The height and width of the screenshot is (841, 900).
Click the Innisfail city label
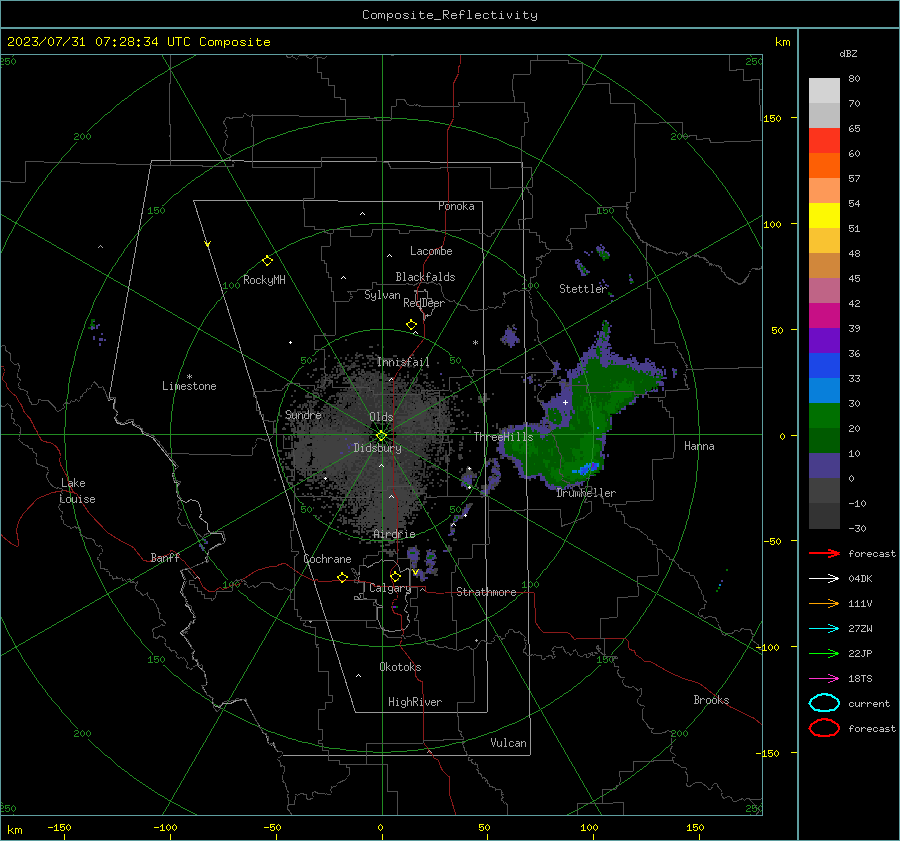(x=403, y=362)
